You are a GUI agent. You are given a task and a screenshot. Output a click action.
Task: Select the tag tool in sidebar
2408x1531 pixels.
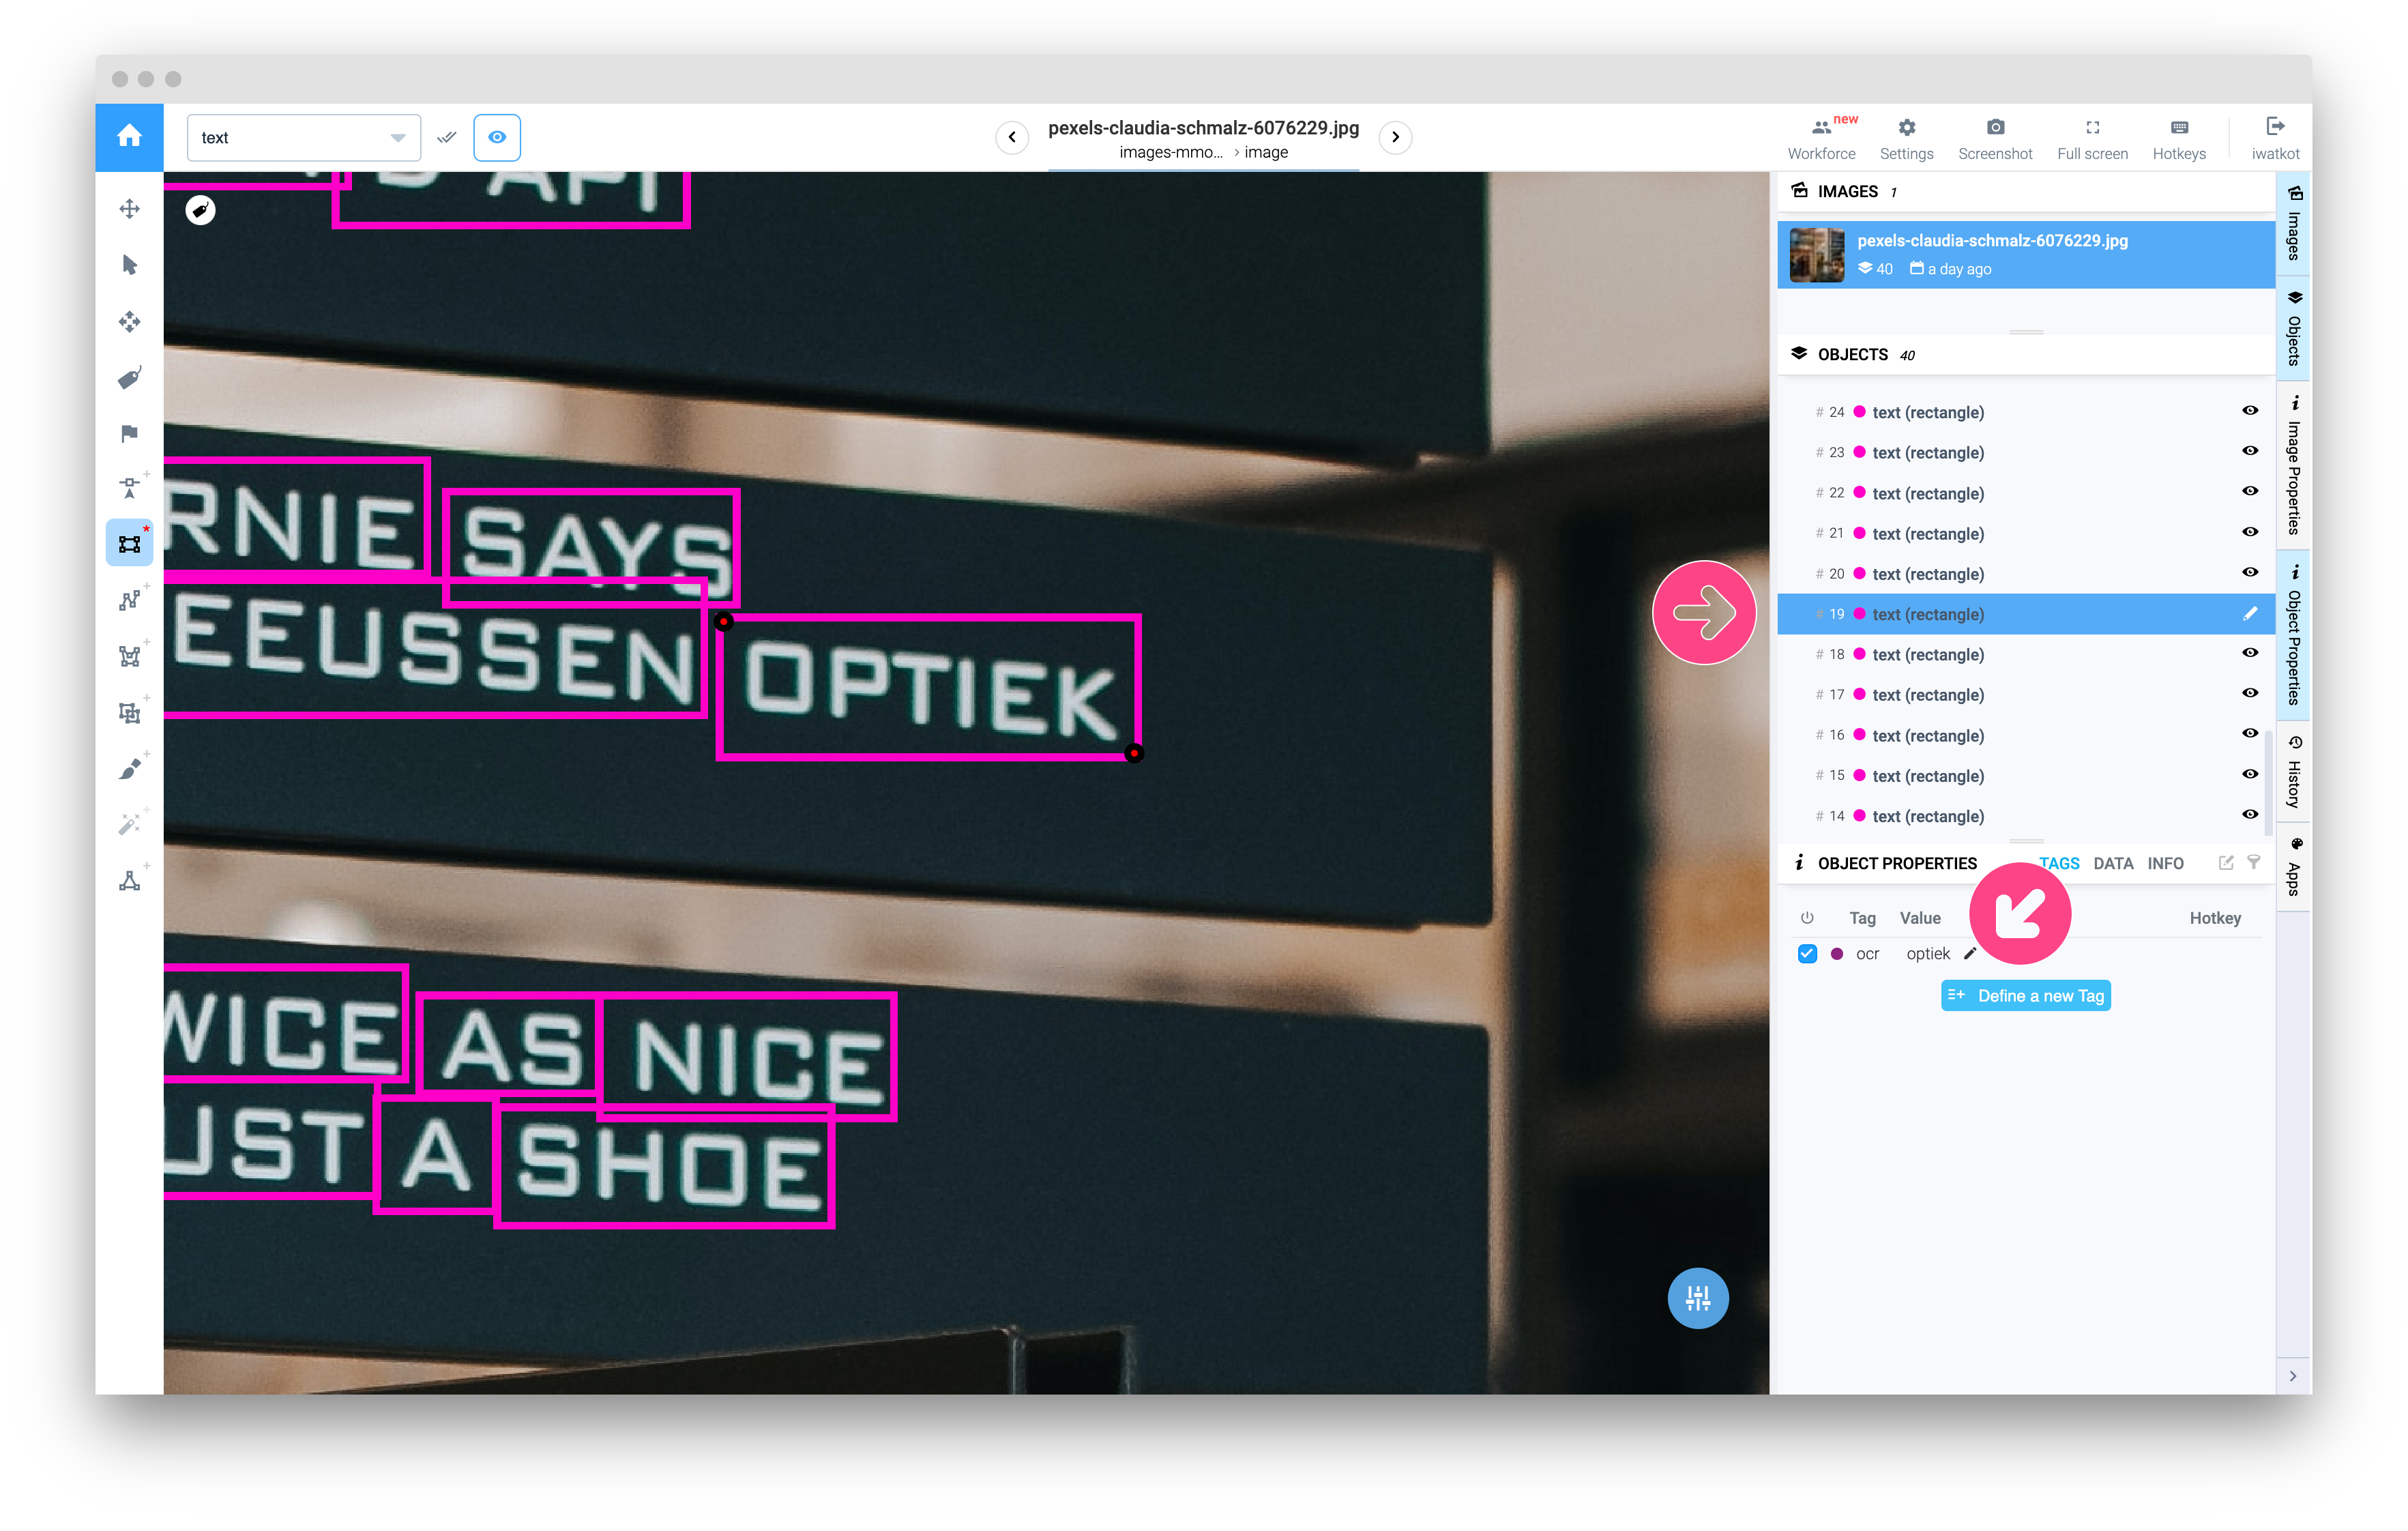129,378
